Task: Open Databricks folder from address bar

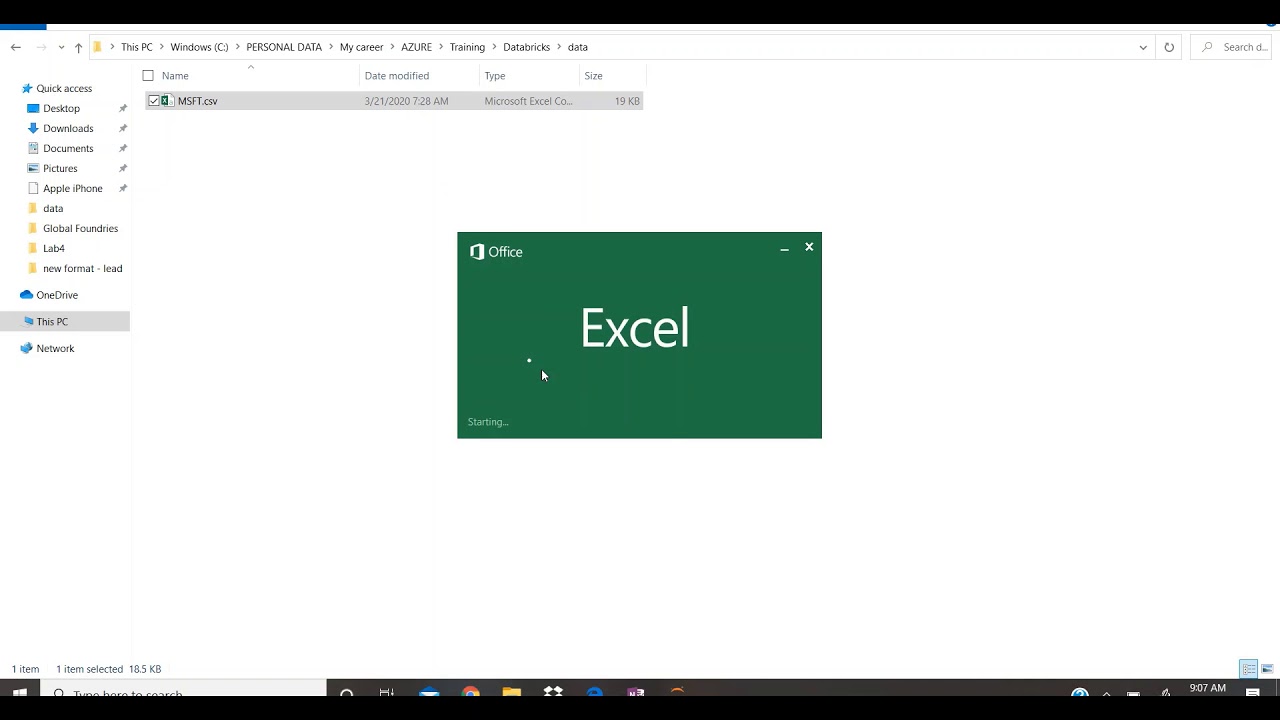Action: pos(526,47)
